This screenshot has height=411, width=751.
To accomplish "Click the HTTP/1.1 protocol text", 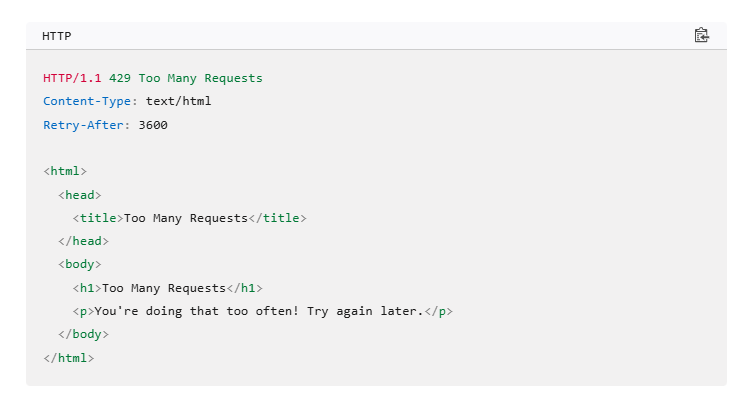I will (72, 78).
